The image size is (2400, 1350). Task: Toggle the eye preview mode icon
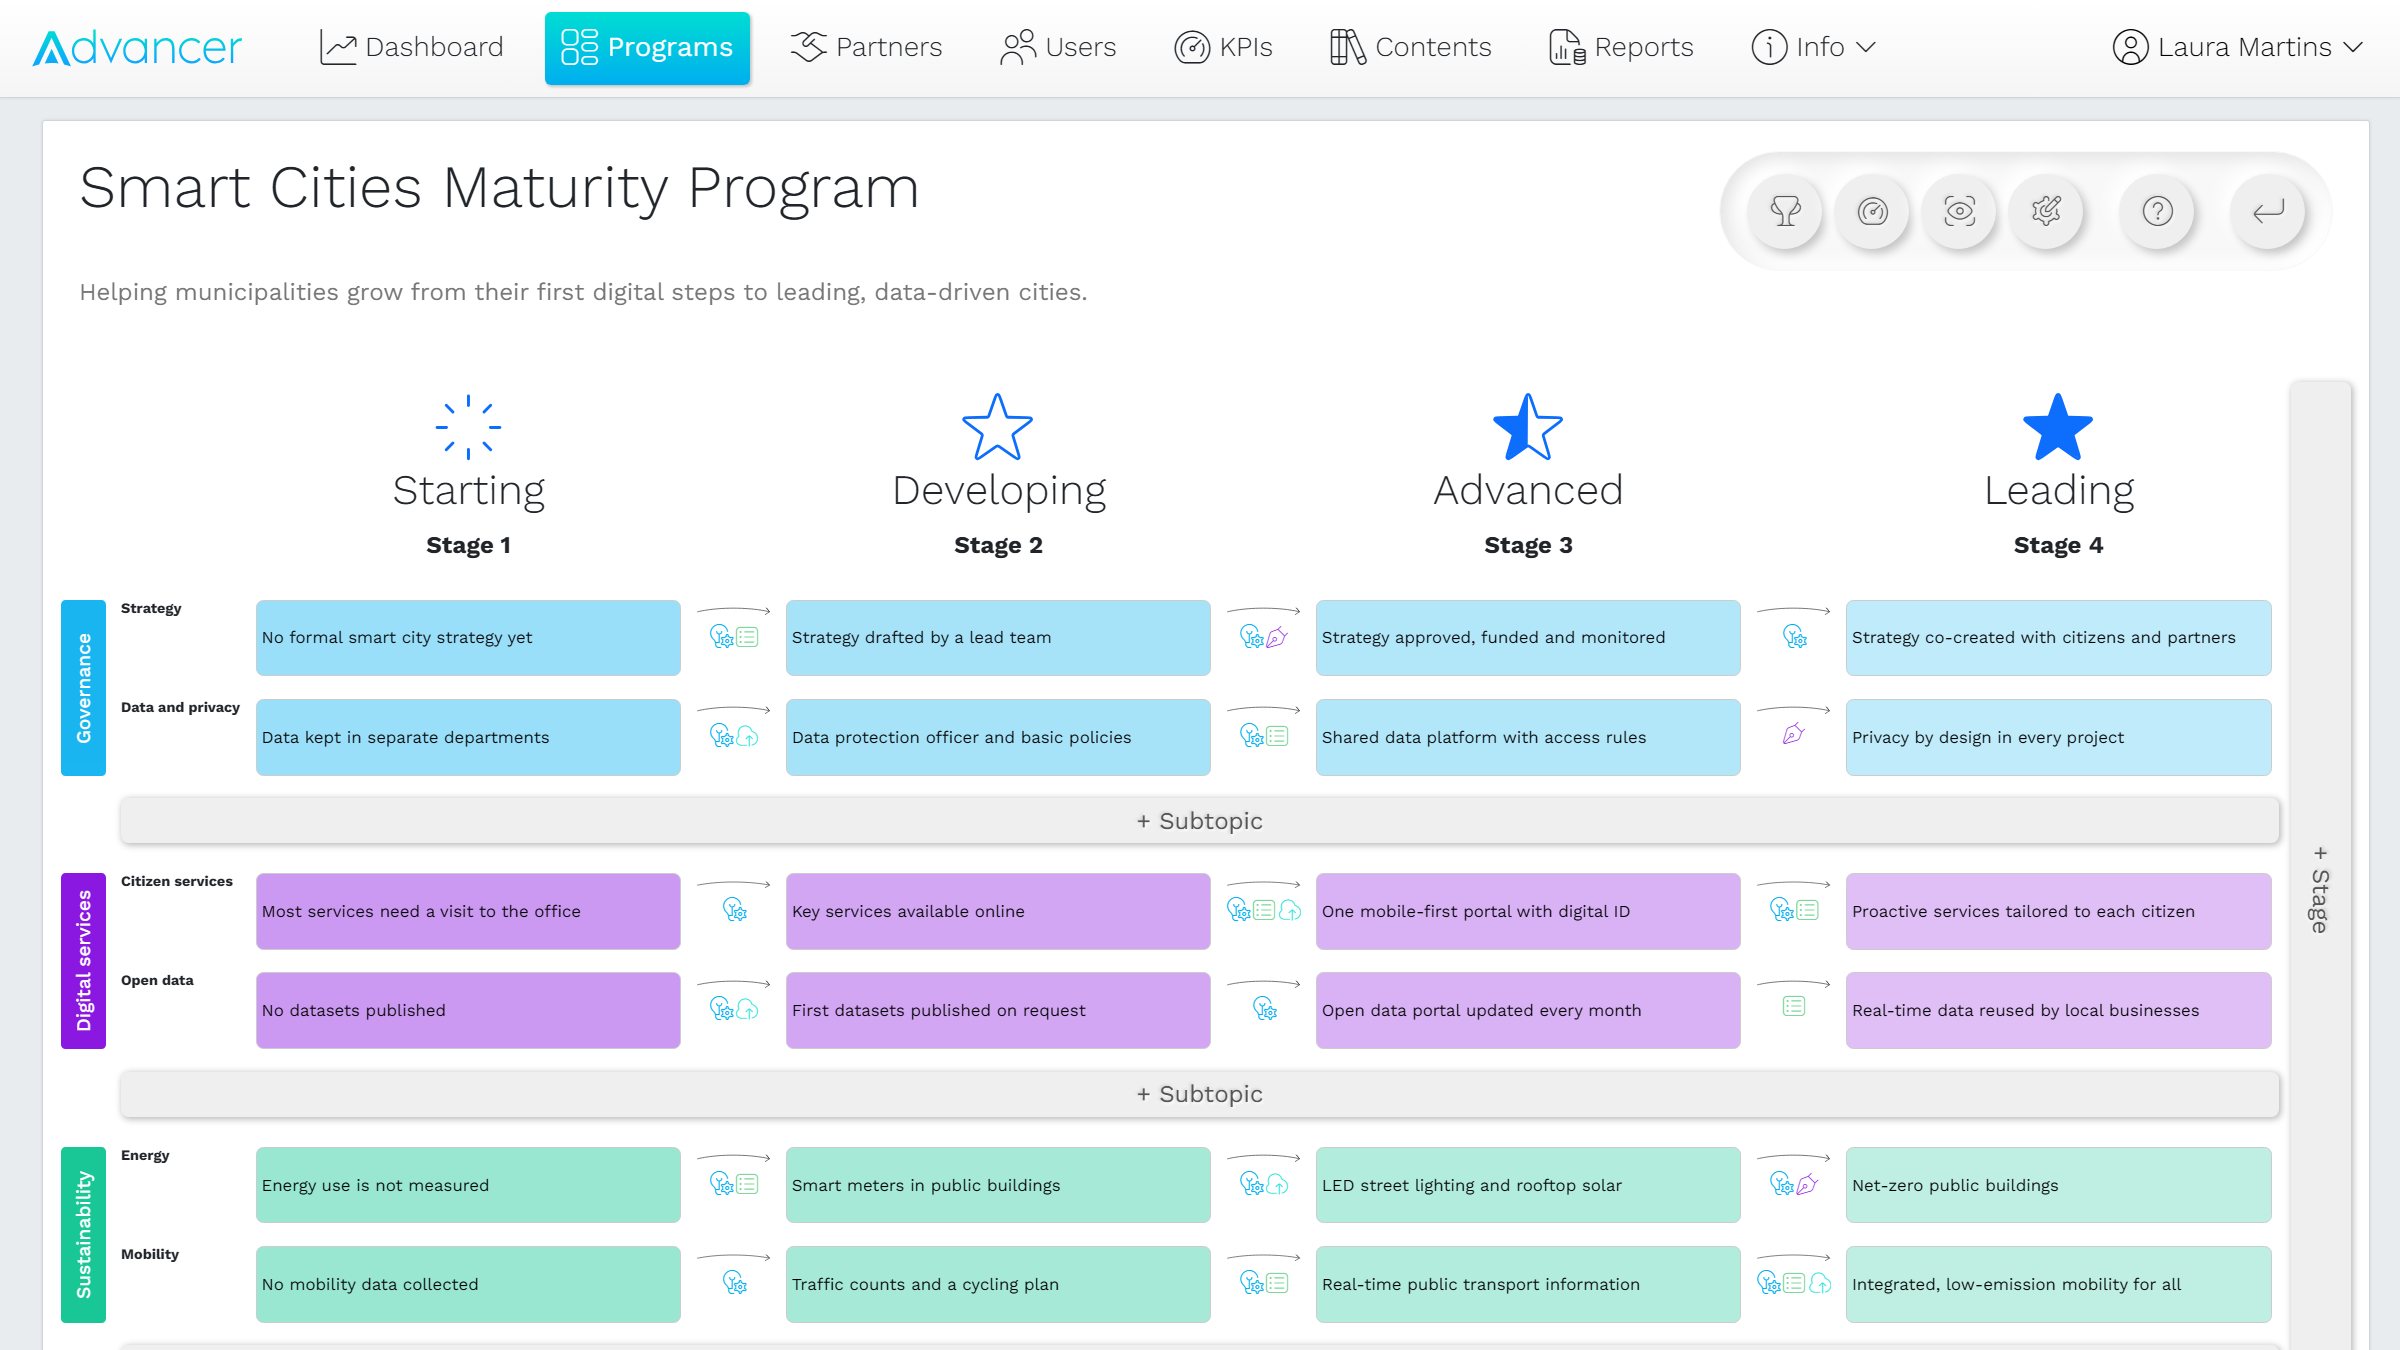[1959, 211]
